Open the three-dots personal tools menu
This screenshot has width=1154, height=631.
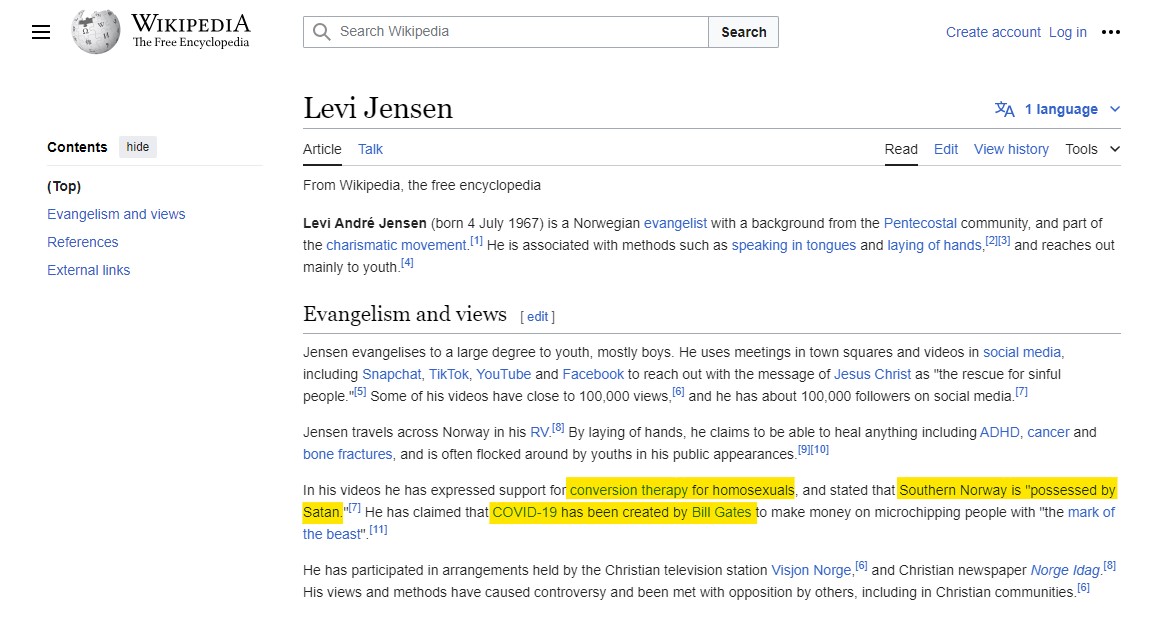(1111, 32)
